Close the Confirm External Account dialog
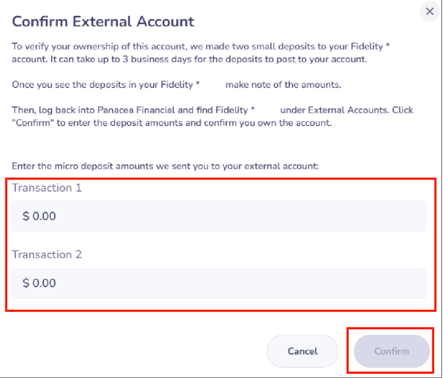The image size is (443, 378). coord(429,12)
